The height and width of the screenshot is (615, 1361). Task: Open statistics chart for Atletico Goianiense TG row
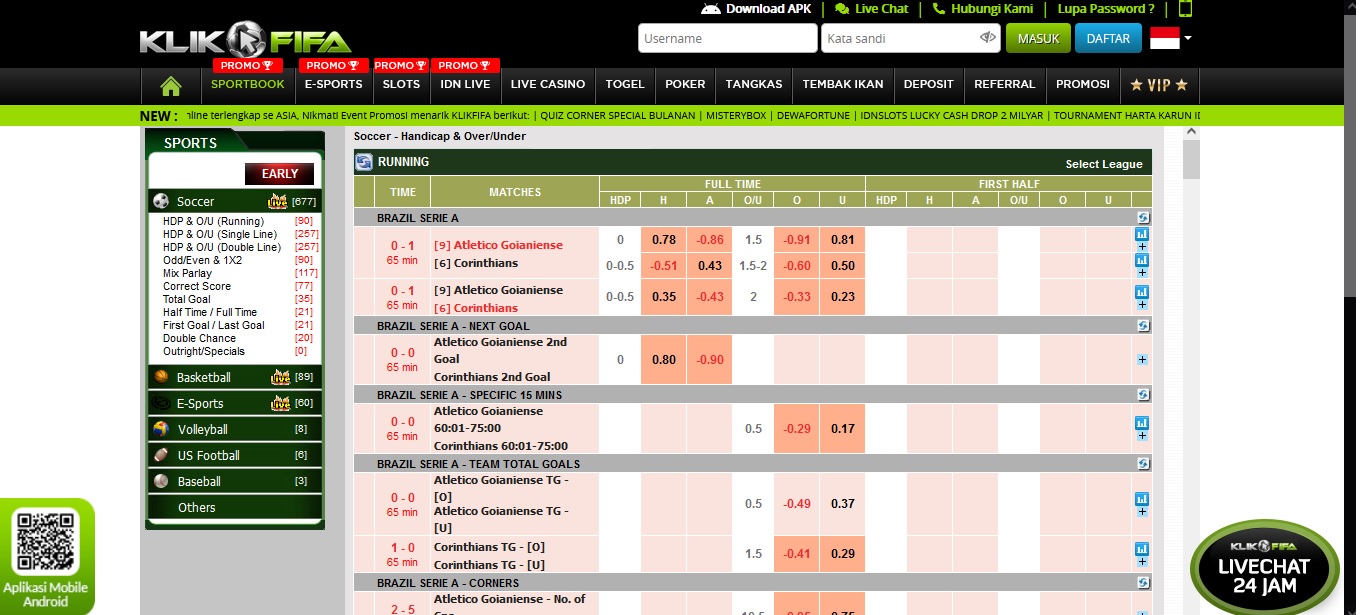pos(1142,498)
